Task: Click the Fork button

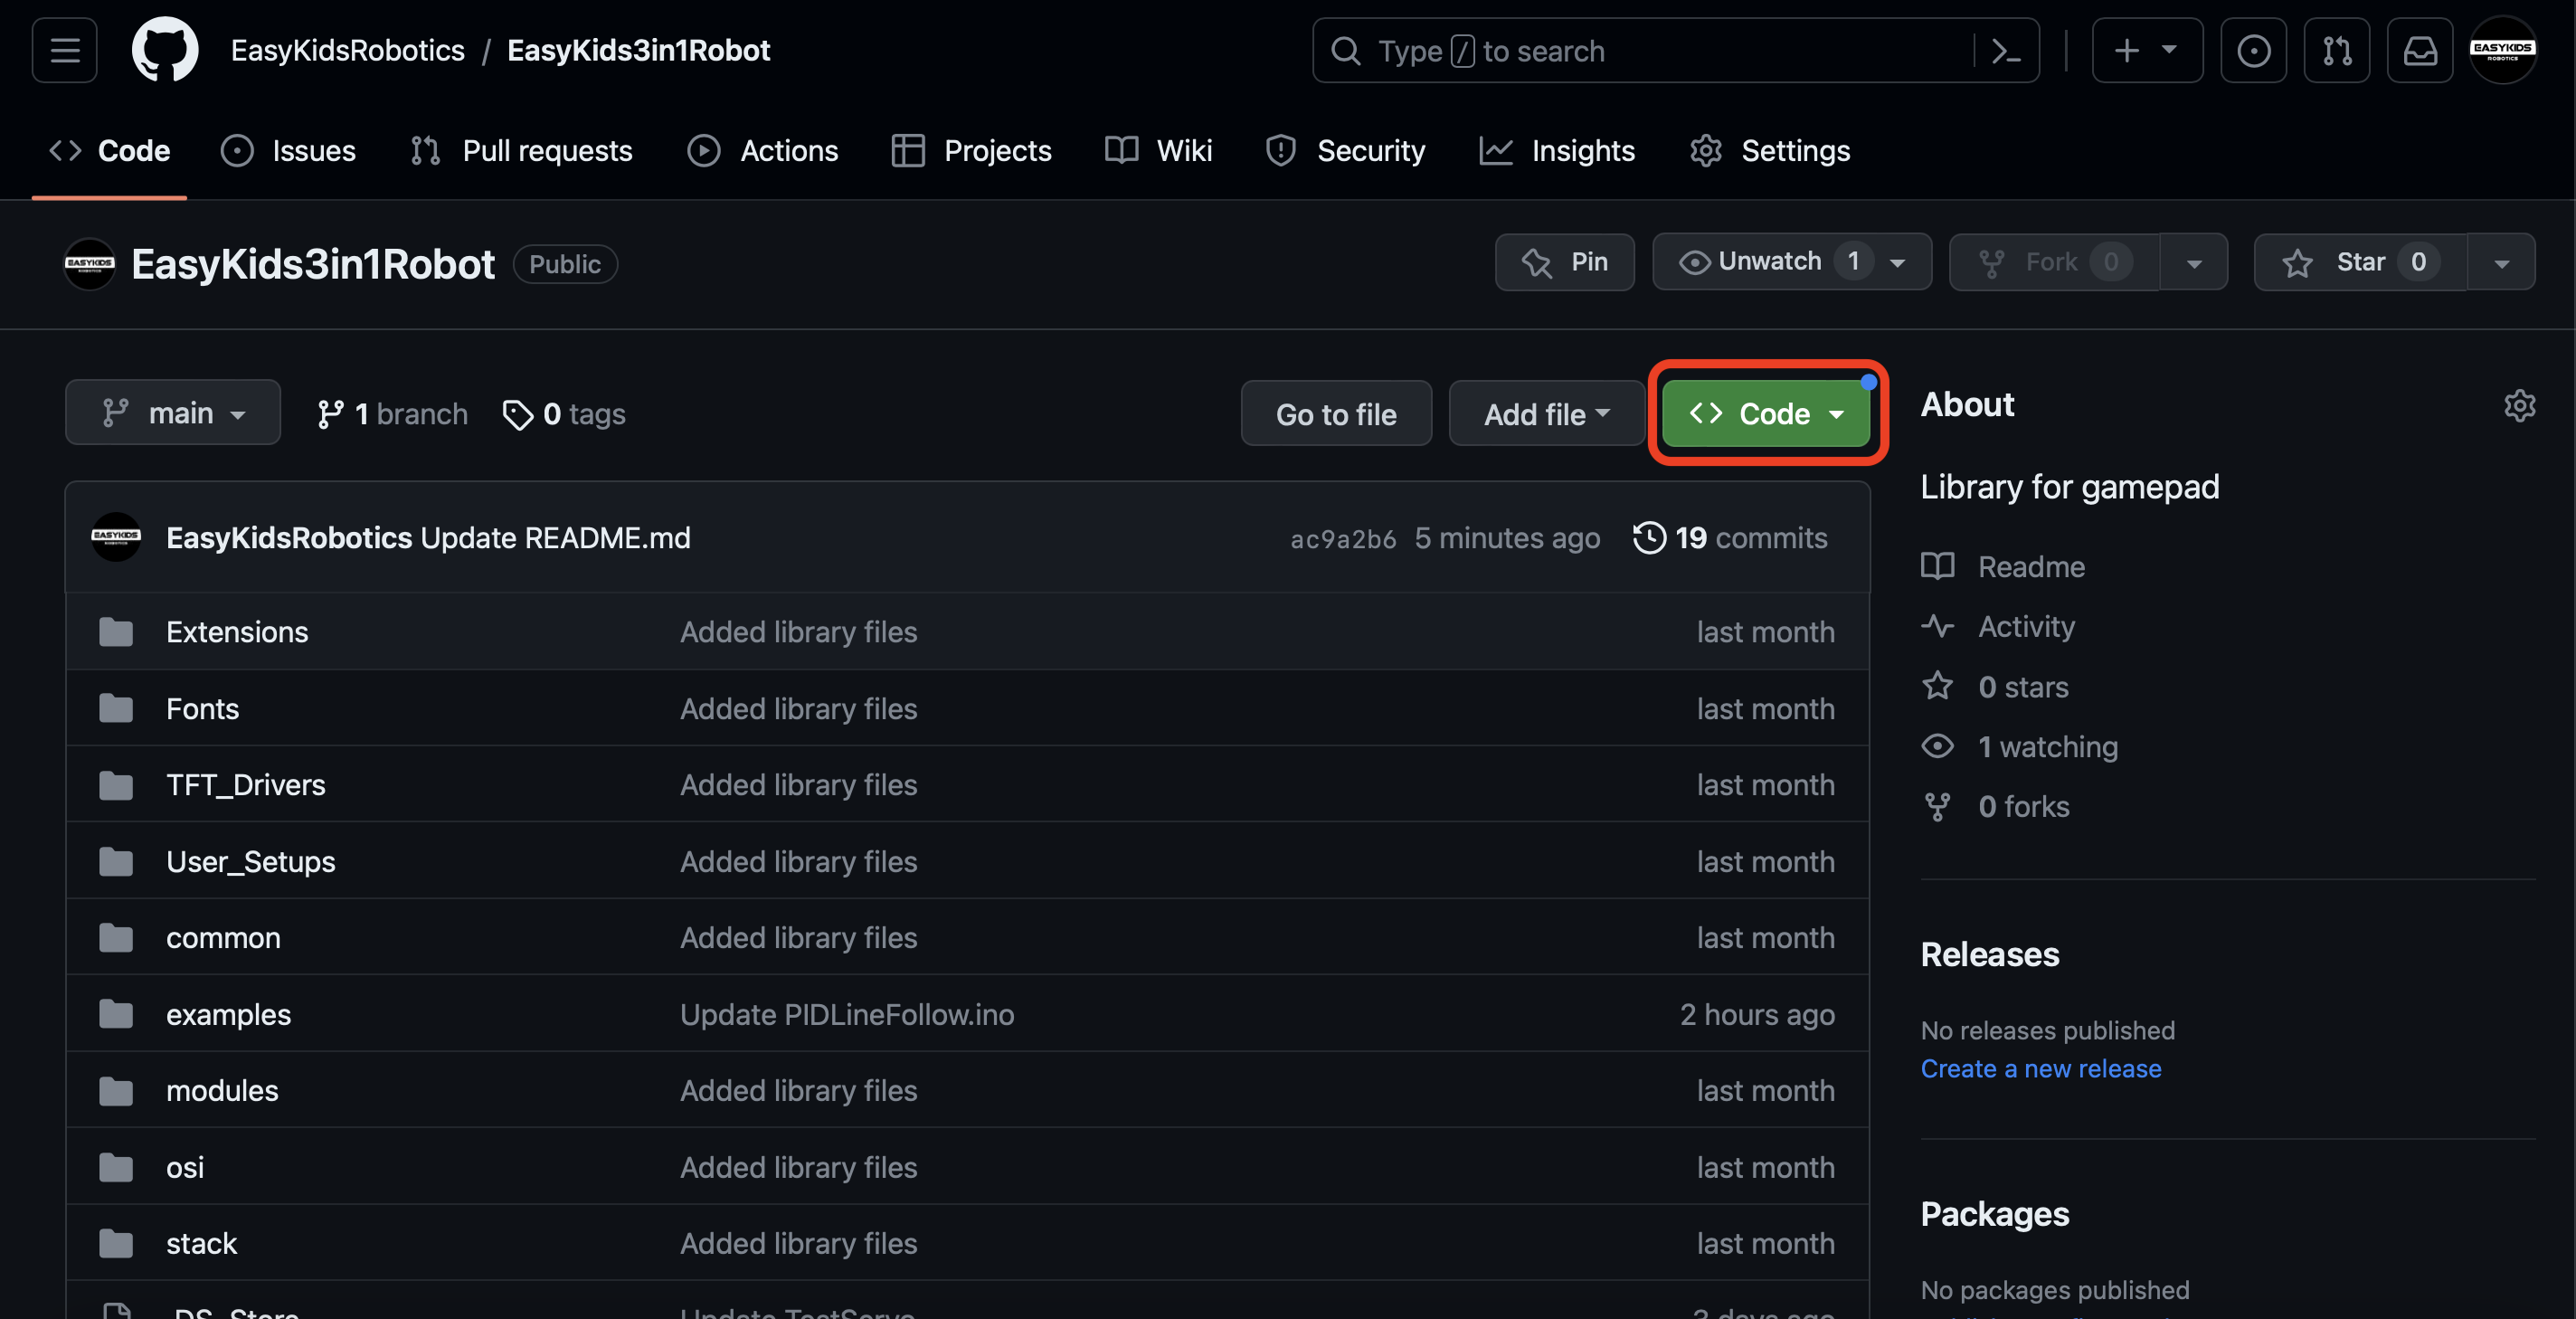Action: coord(2054,262)
